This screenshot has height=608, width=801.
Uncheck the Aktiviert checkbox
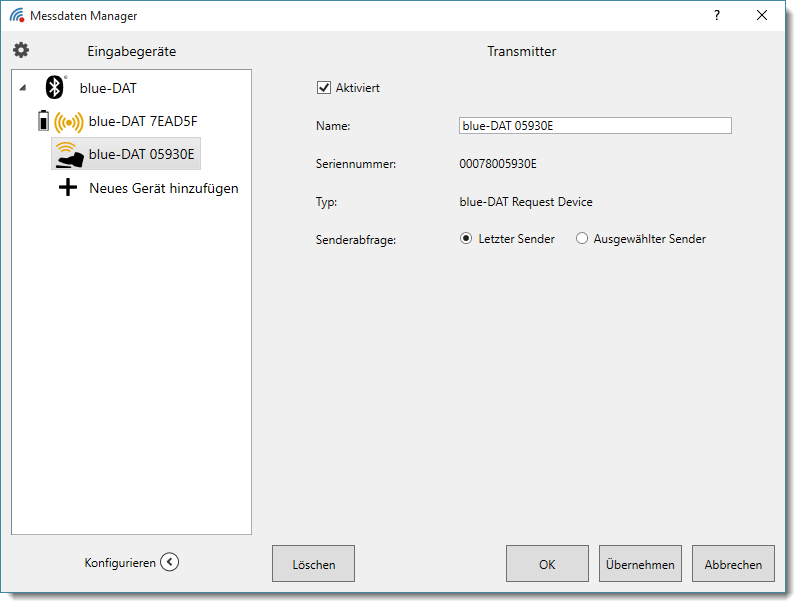click(x=323, y=88)
